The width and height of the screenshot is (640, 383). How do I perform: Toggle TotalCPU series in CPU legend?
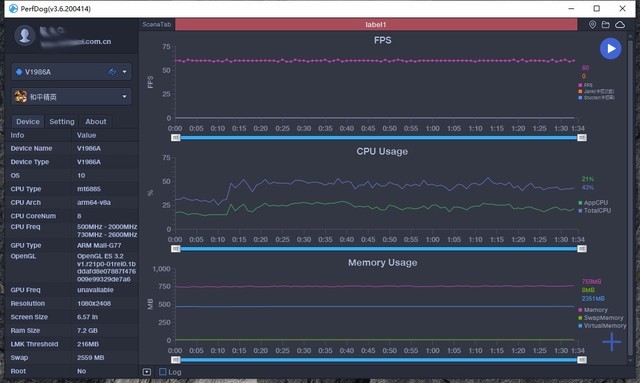595,210
